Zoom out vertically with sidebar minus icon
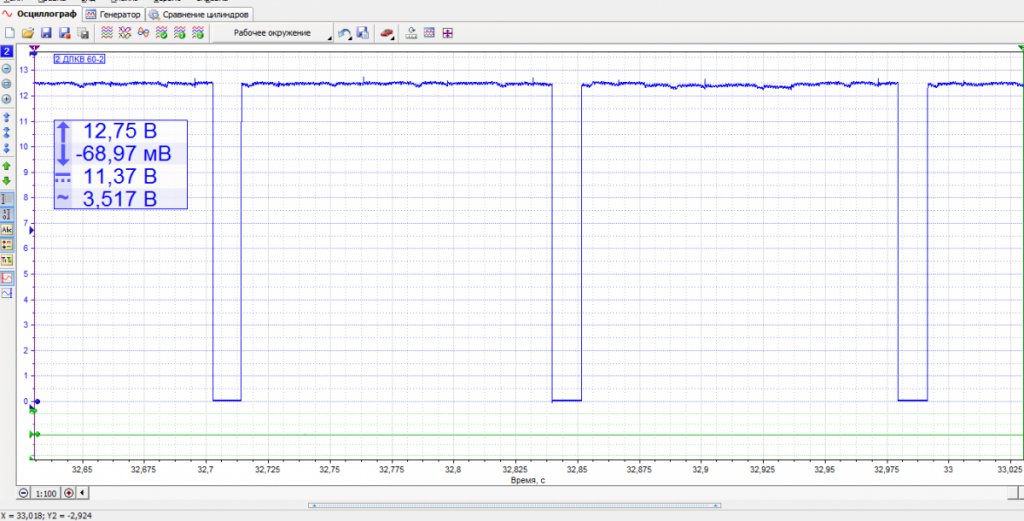The height and width of the screenshot is (521, 1024). coord(7,69)
